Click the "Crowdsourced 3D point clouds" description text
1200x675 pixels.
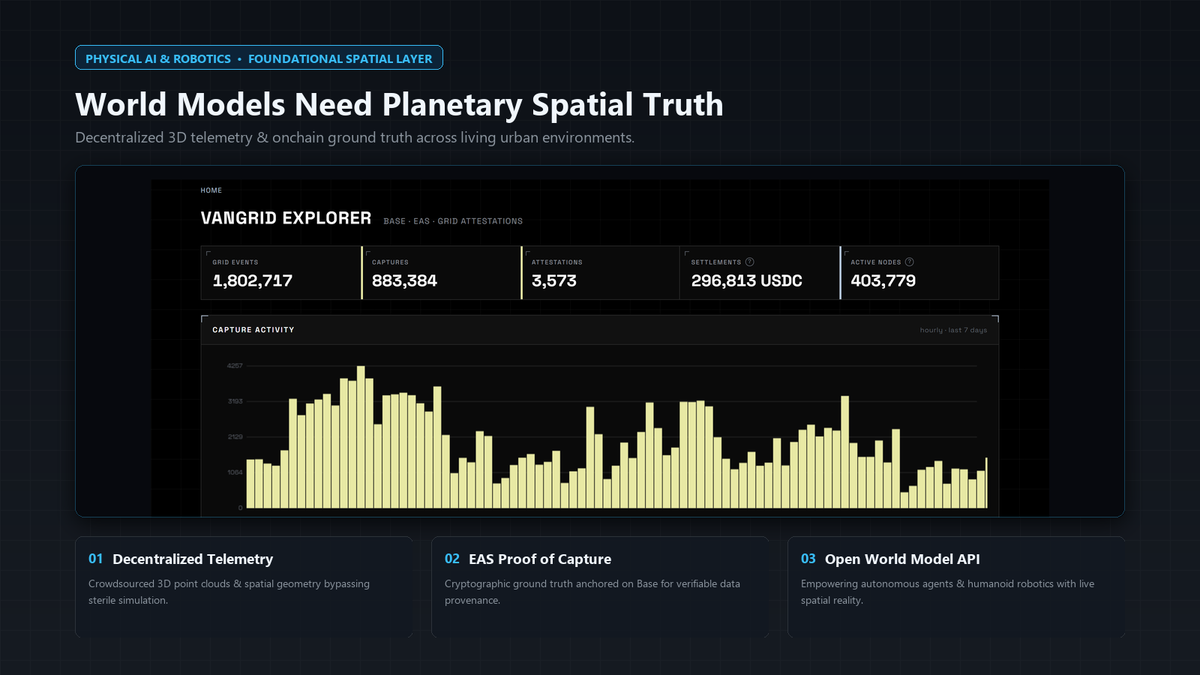229,592
